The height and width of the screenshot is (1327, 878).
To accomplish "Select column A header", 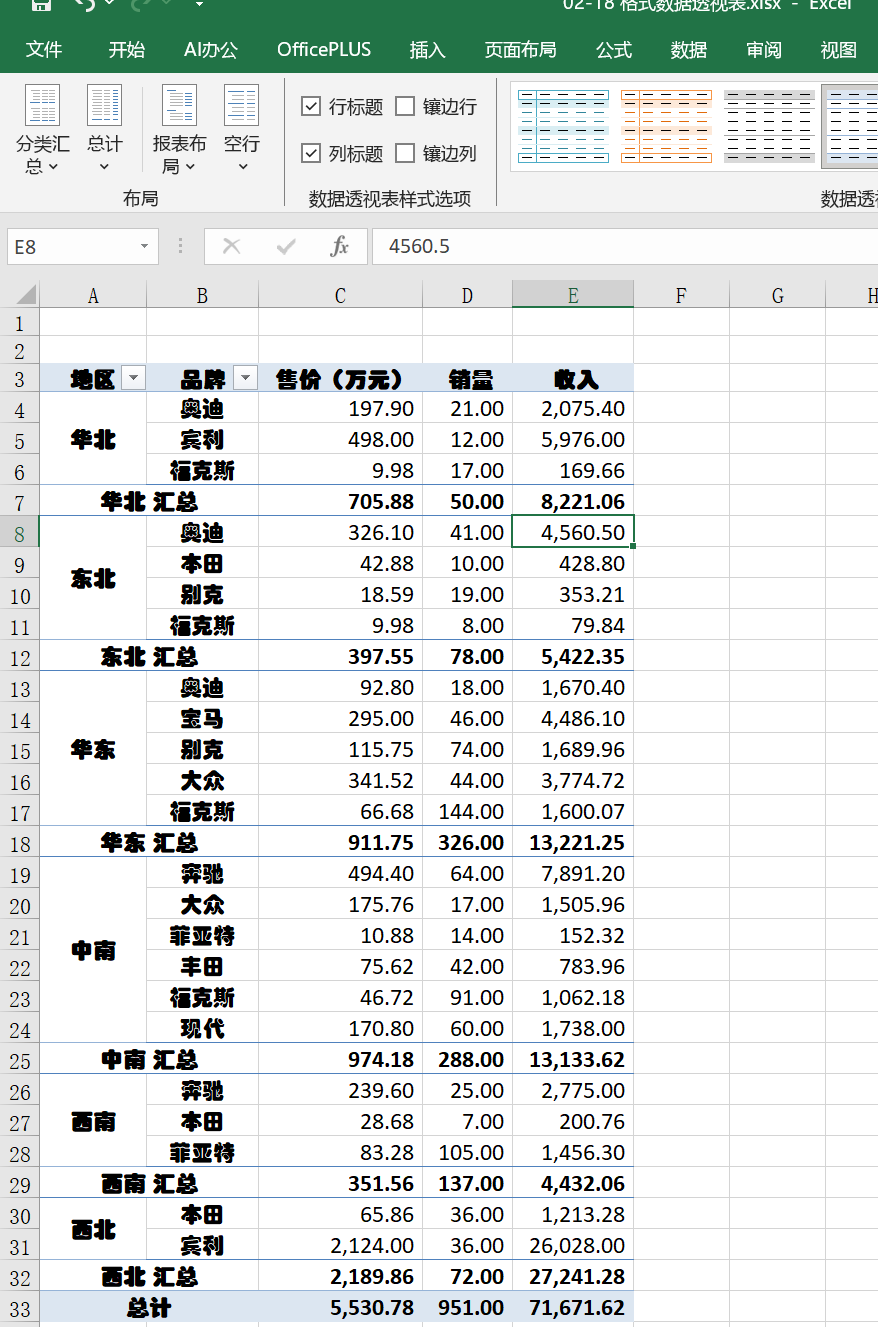I will click(x=93, y=295).
